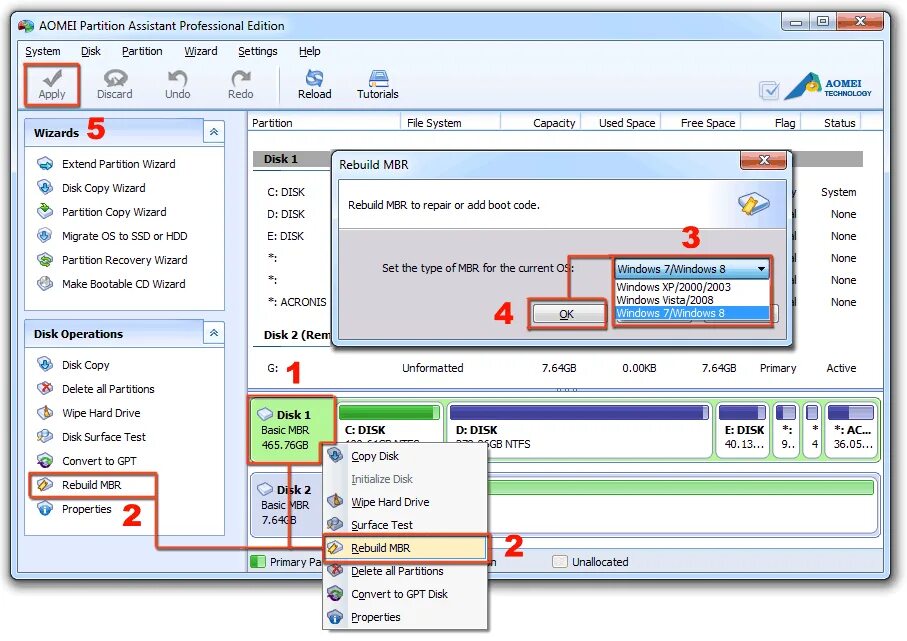This screenshot has width=907, height=641.
Task: Click the Reload toolbar icon
Action: point(315,85)
